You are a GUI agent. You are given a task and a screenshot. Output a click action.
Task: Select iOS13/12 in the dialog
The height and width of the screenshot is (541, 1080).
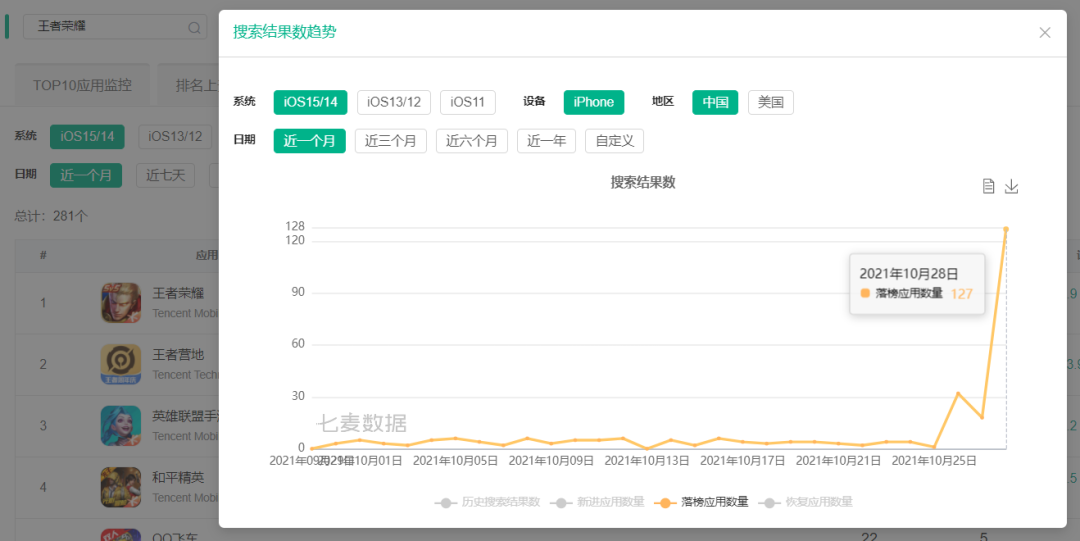tap(394, 102)
